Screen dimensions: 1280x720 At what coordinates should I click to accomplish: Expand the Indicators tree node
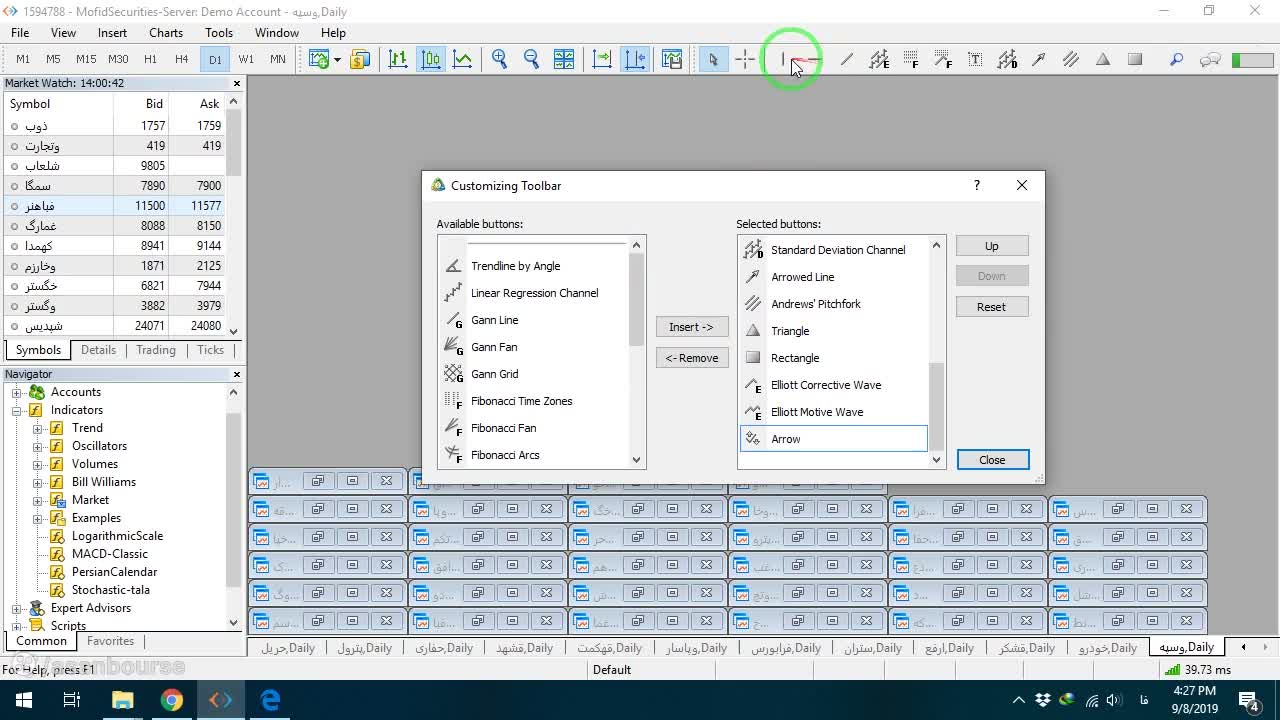point(17,410)
